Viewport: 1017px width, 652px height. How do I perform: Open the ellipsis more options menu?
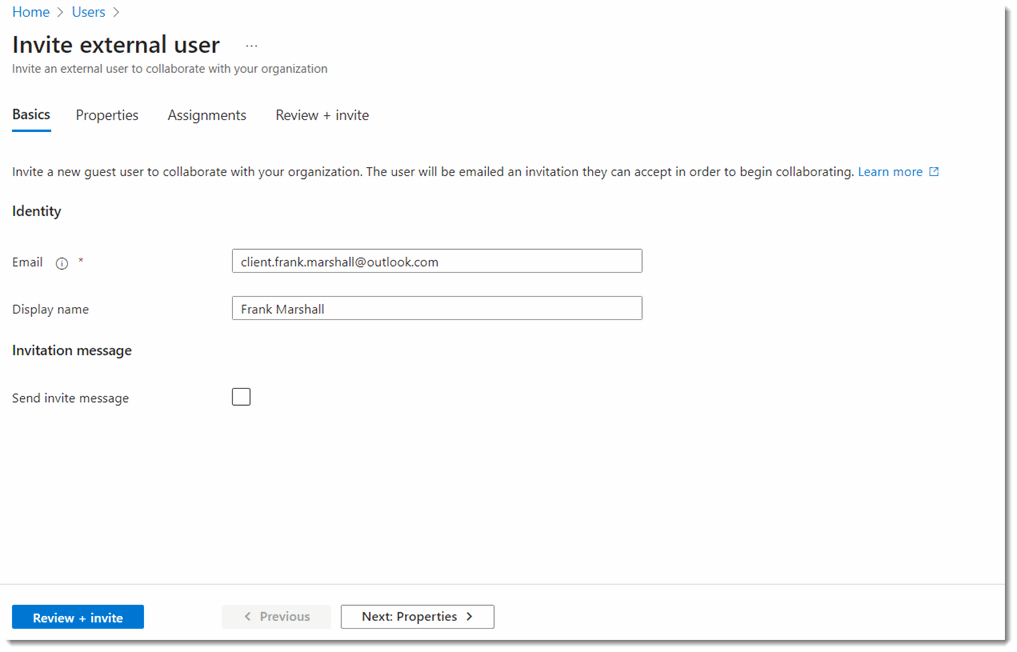pos(252,46)
